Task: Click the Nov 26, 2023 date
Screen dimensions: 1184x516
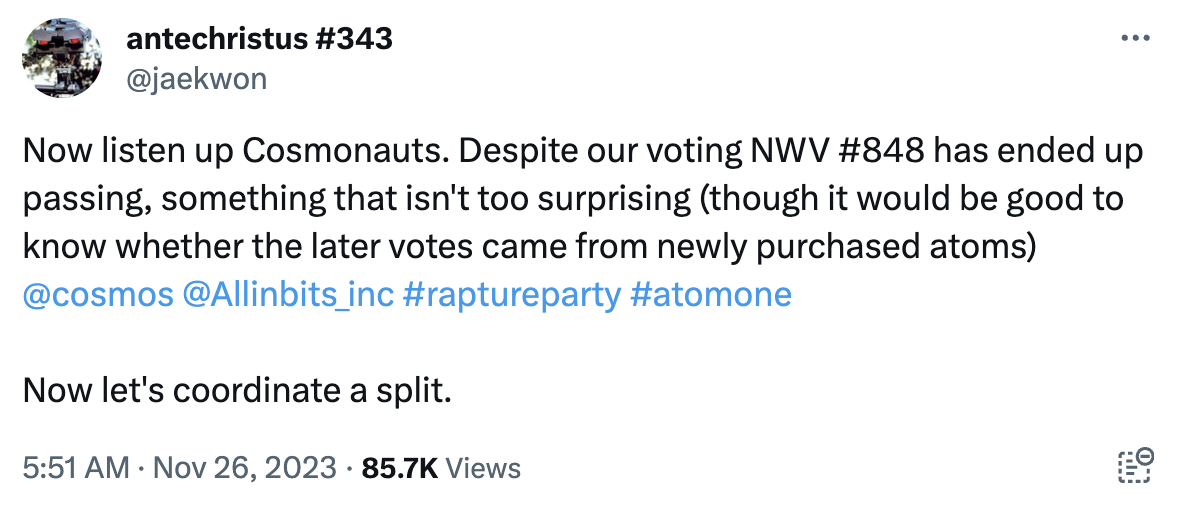Action: 242,467
